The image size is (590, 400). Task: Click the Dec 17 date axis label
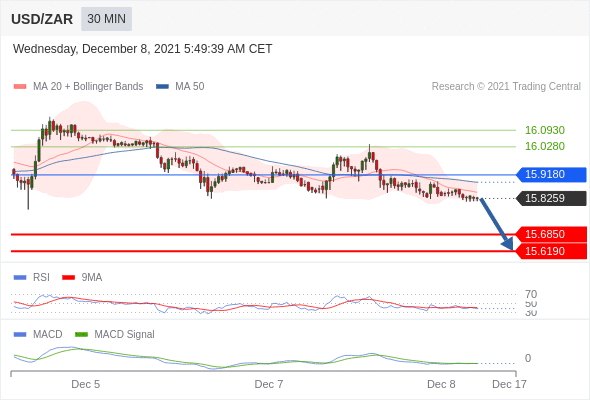pyautogui.click(x=509, y=384)
